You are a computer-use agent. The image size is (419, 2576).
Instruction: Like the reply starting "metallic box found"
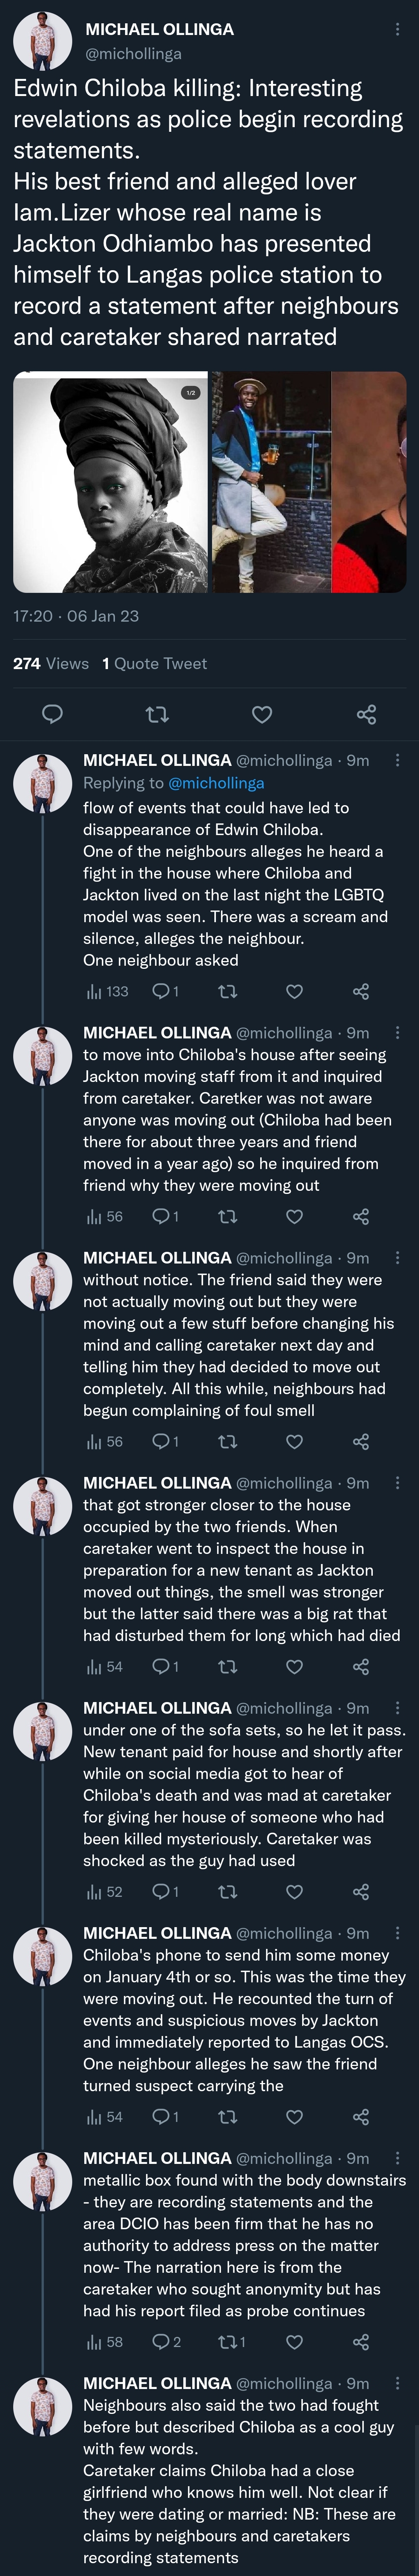pos(294,2341)
